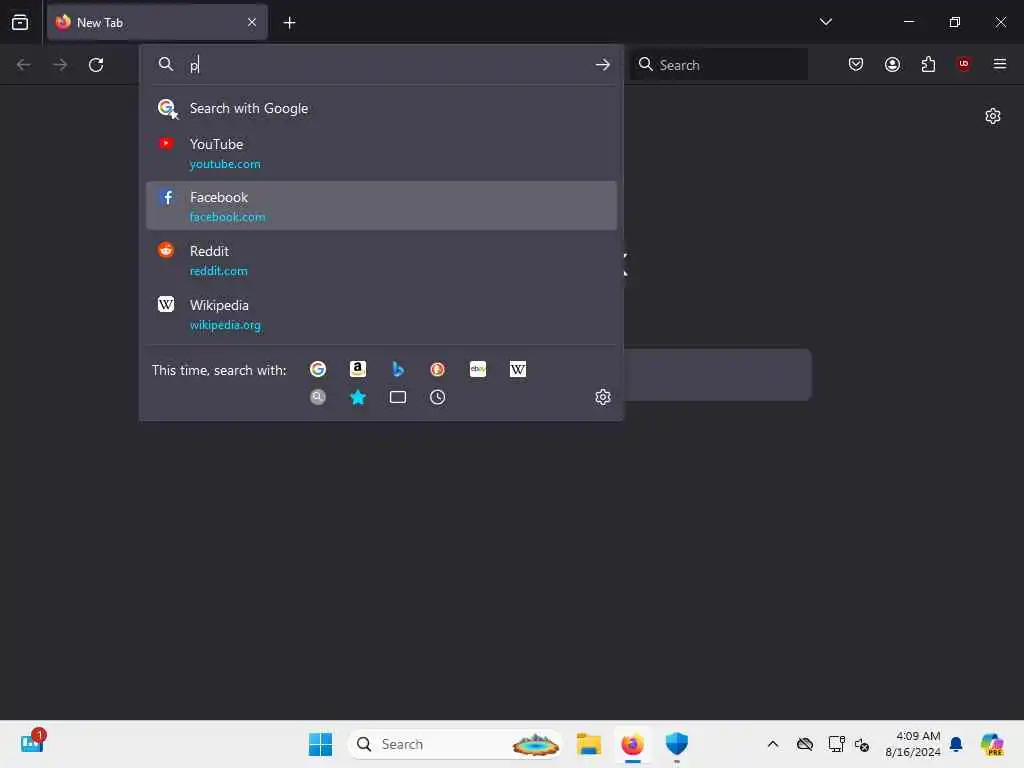
Task: Expand the list all tabs chevron
Action: (825, 22)
